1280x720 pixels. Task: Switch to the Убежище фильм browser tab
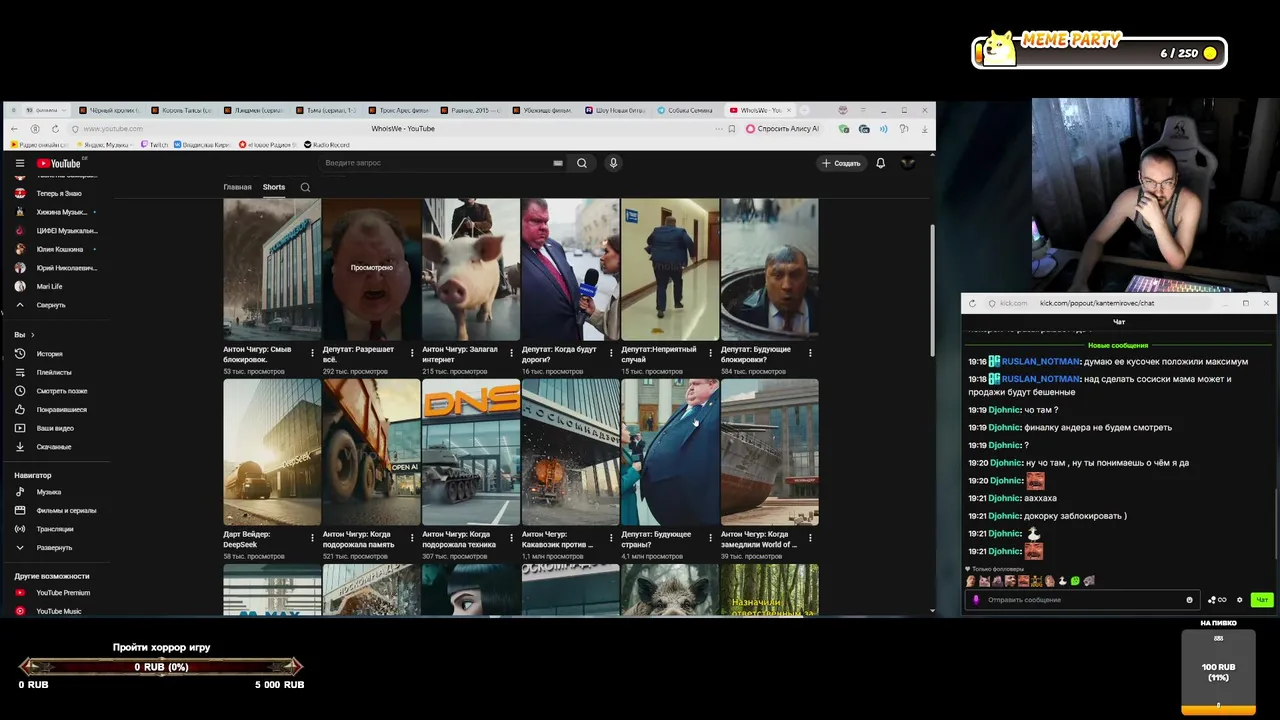[x=543, y=110]
